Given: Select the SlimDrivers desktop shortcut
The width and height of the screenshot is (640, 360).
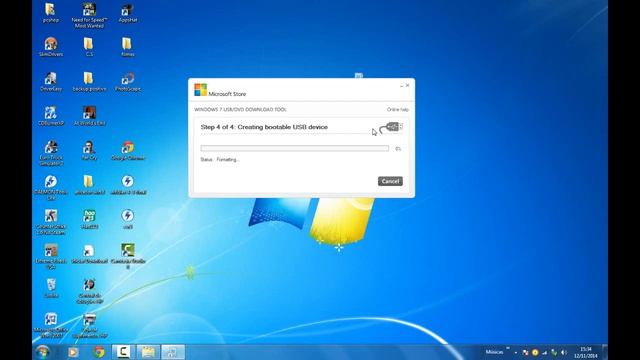Looking at the screenshot, I should [x=51, y=46].
